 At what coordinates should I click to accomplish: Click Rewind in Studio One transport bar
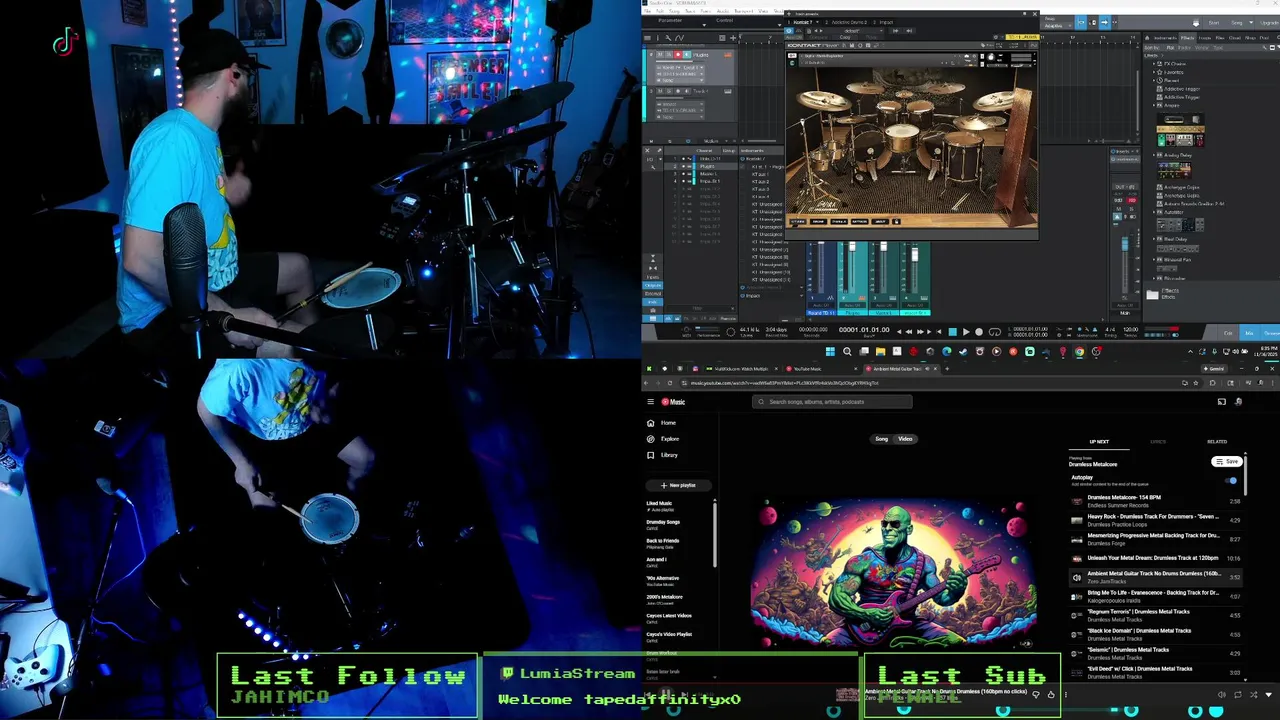click(908, 331)
